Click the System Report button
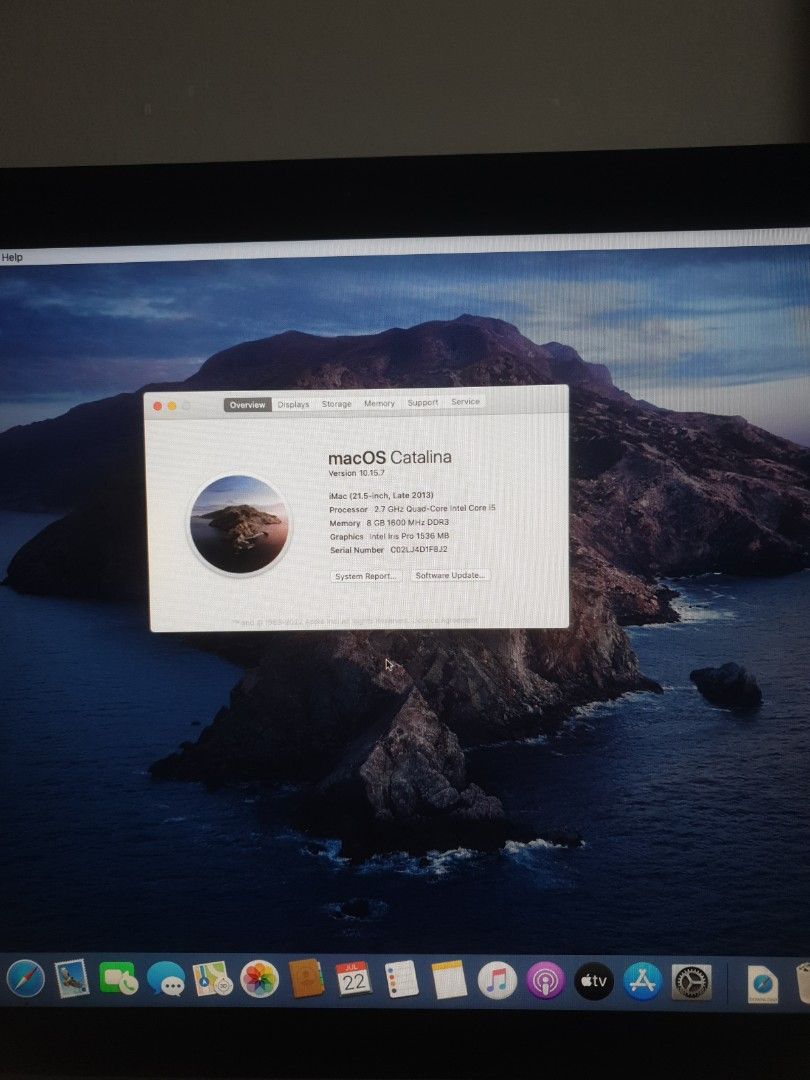 365,576
